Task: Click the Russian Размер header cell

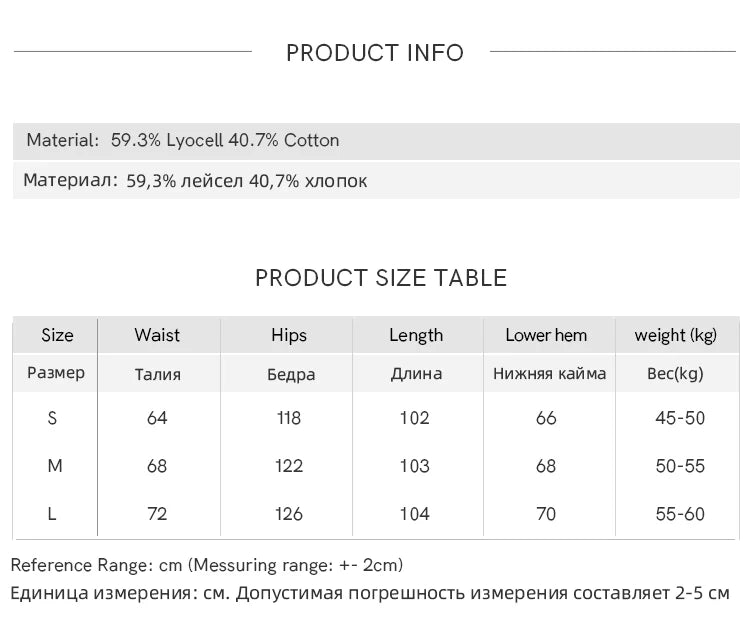Action: 56,373
